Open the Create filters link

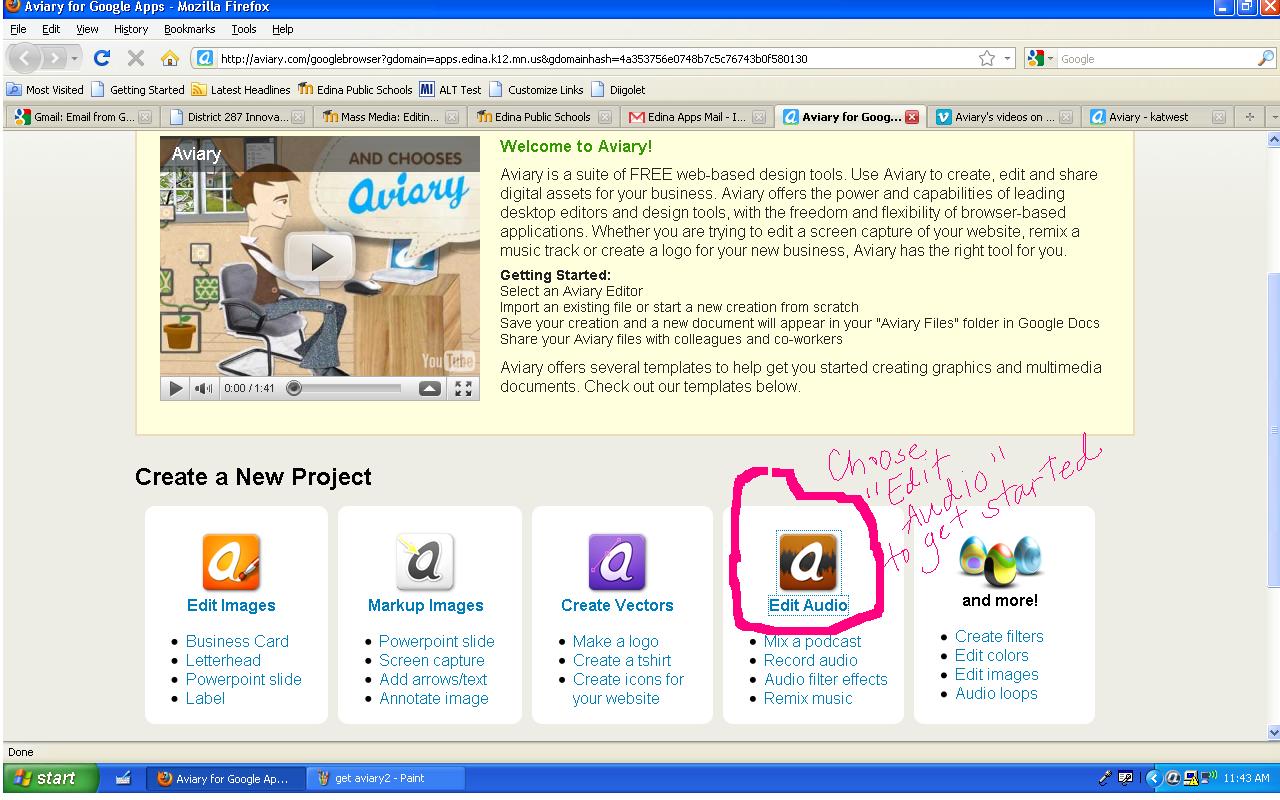999,636
